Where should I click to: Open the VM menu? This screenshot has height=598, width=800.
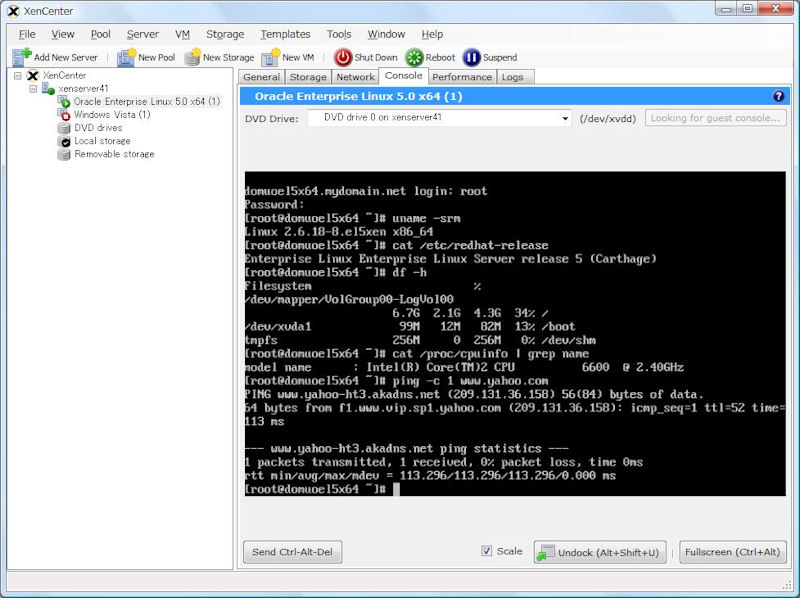pyautogui.click(x=182, y=34)
